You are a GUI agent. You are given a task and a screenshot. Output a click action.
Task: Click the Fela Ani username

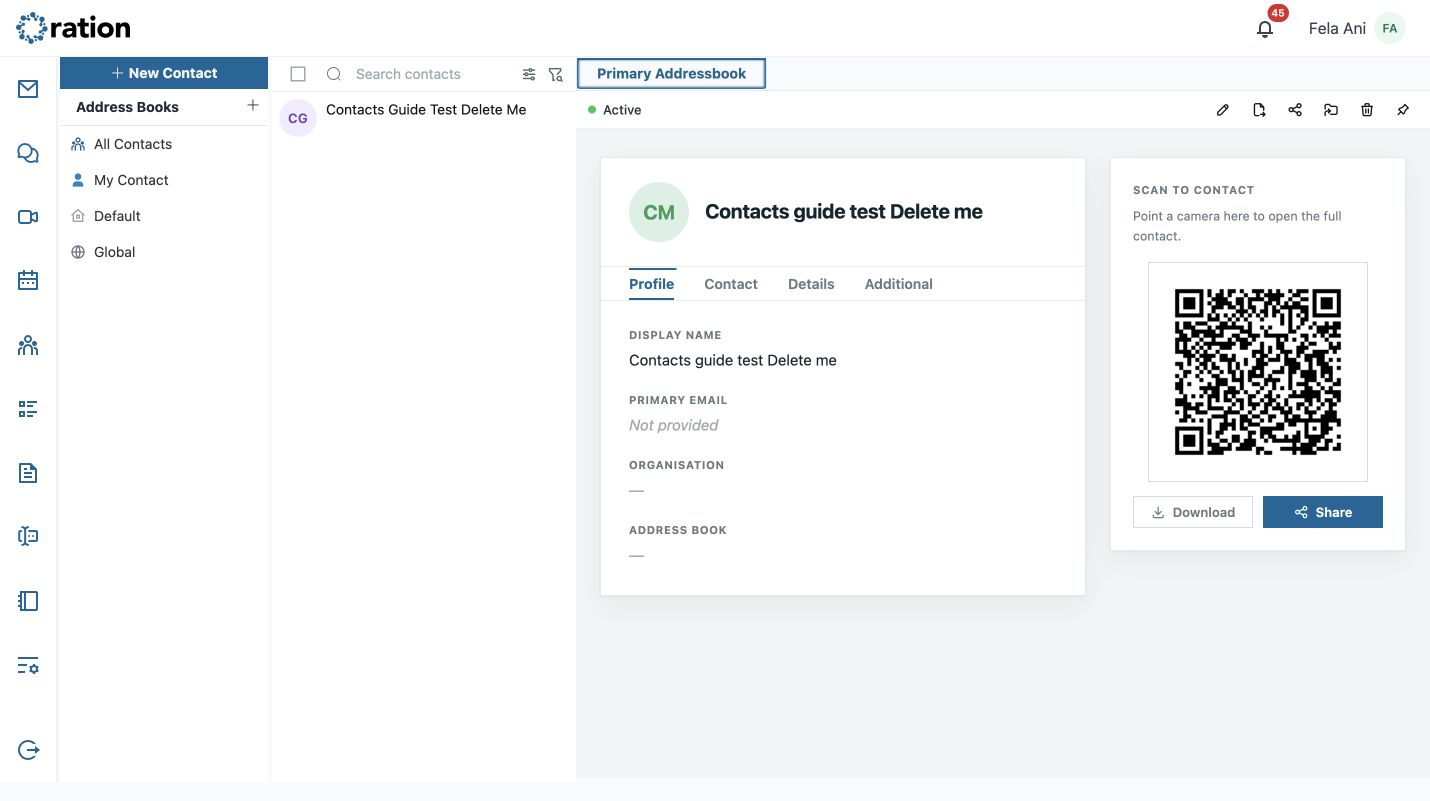[x=1337, y=29]
